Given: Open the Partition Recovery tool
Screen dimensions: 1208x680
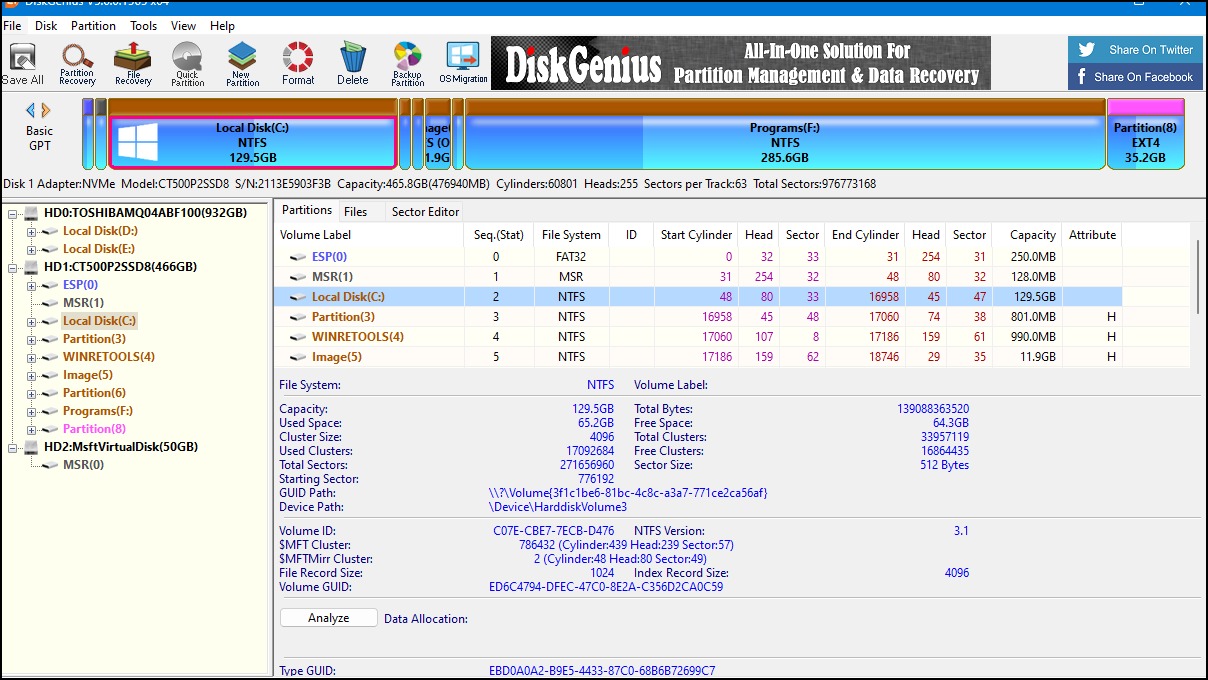Looking at the screenshot, I should pos(77,63).
